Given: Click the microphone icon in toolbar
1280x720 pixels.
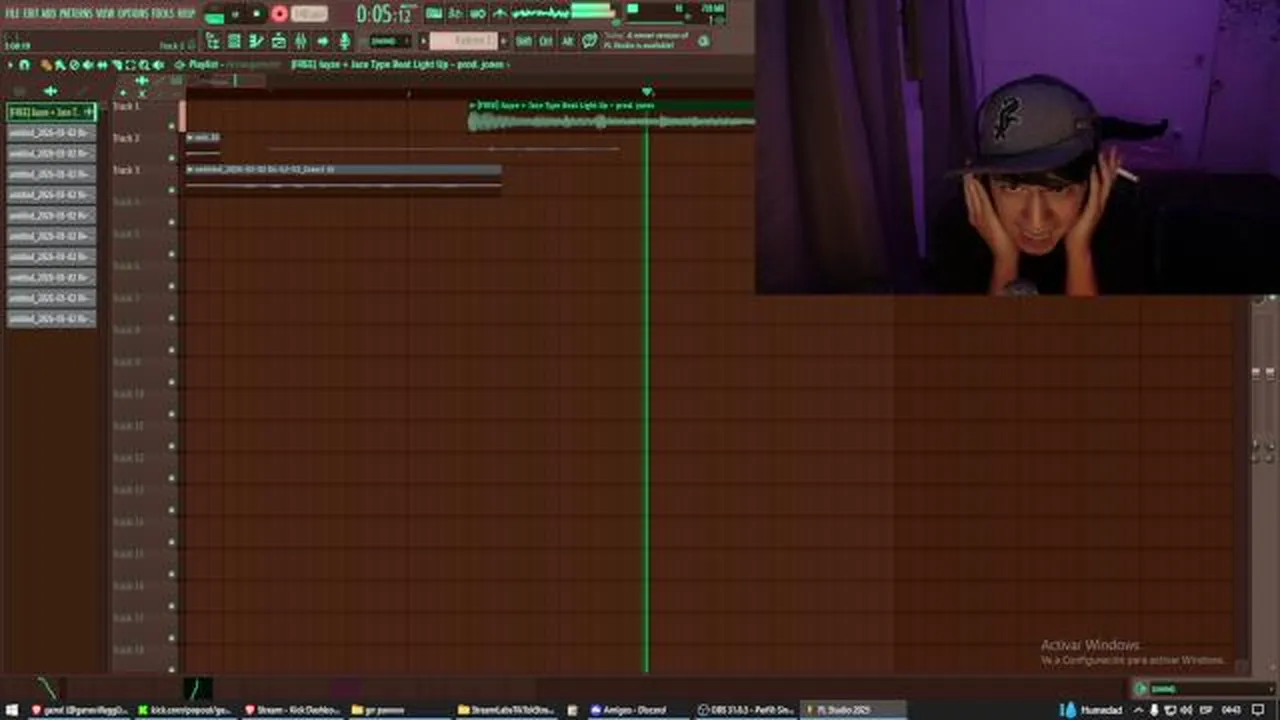Looking at the screenshot, I should click(345, 41).
